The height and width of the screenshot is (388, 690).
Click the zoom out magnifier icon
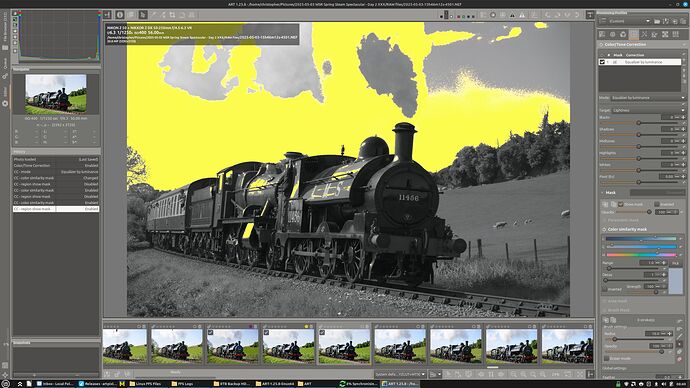click(514, 374)
